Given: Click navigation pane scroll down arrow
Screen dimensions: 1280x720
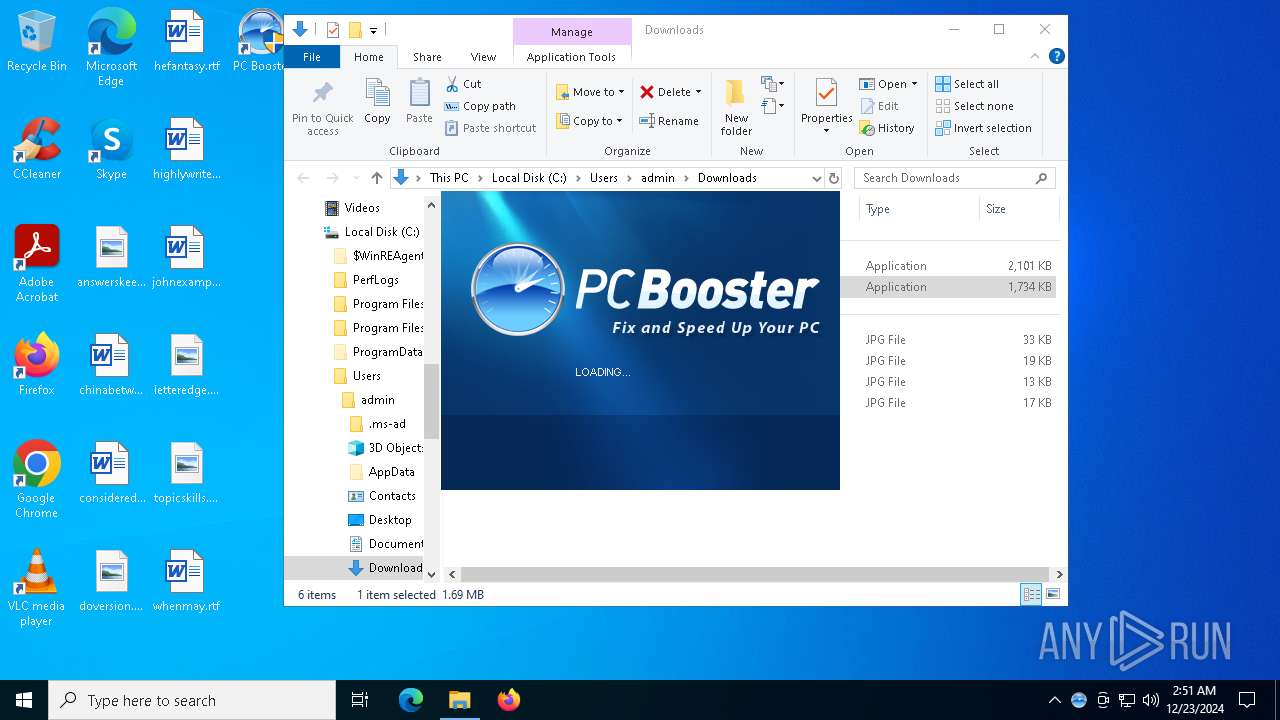Looking at the screenshot, I should [432, 574].
